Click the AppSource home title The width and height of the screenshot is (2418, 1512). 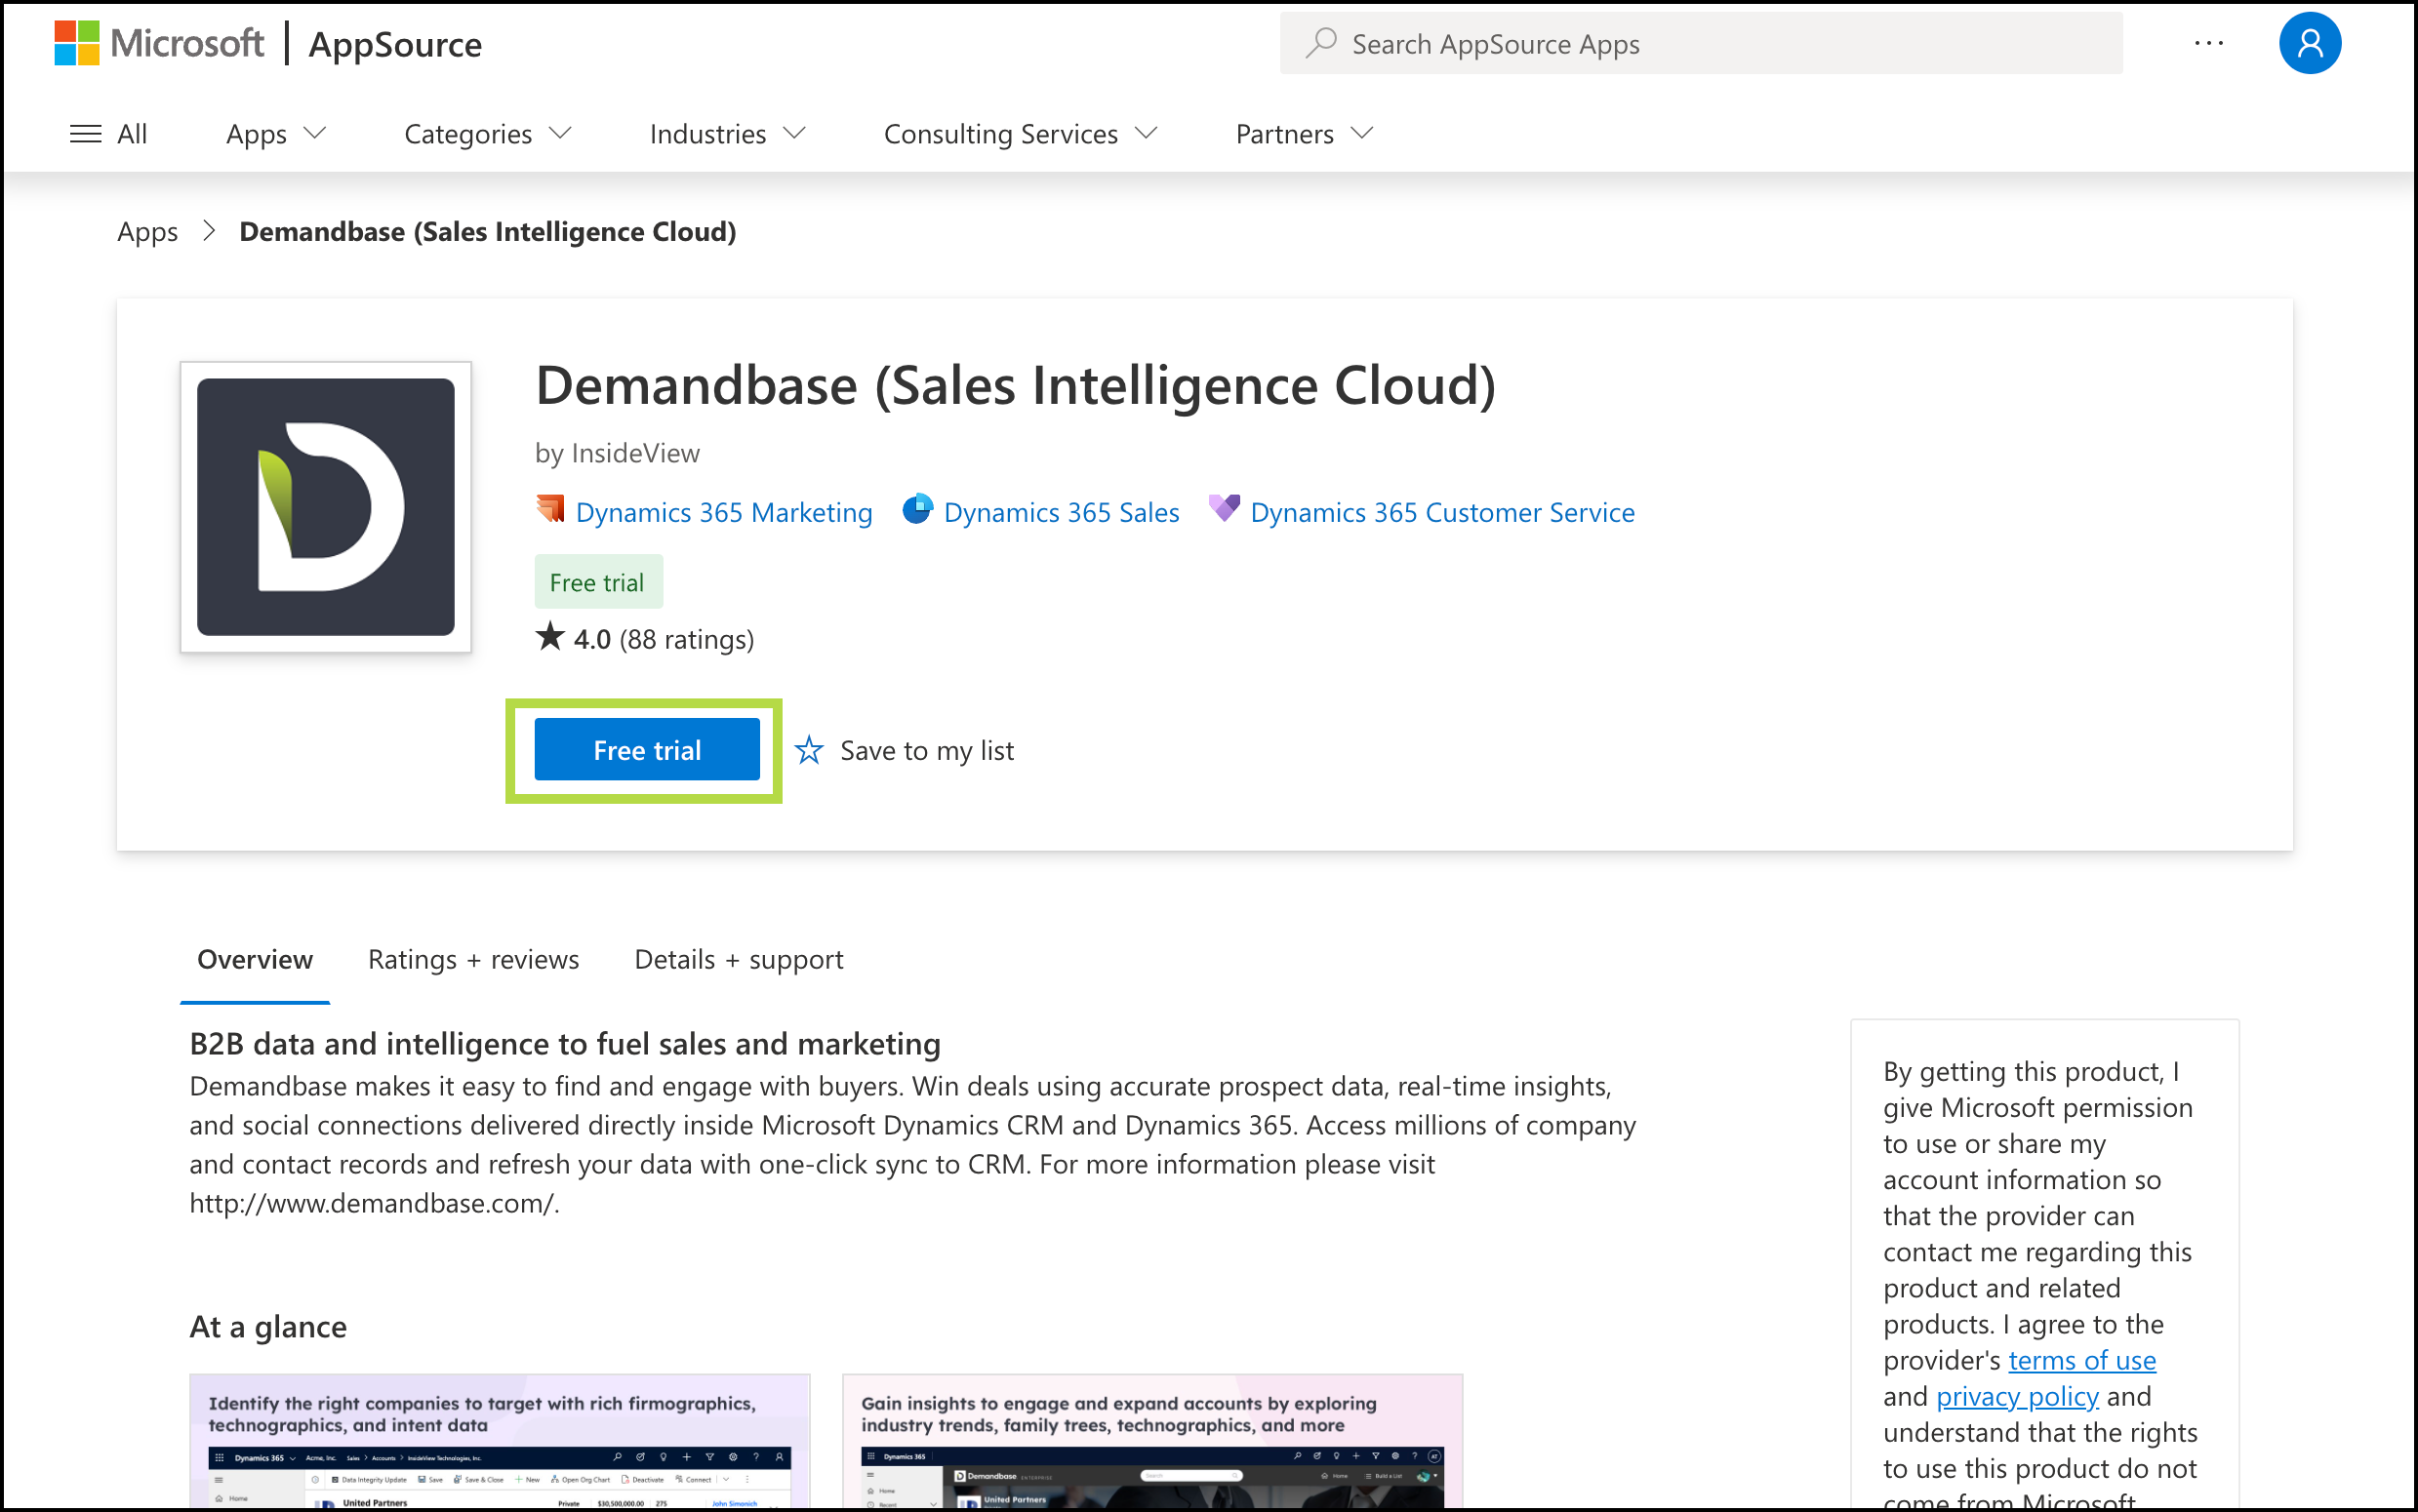click(395, 44)
